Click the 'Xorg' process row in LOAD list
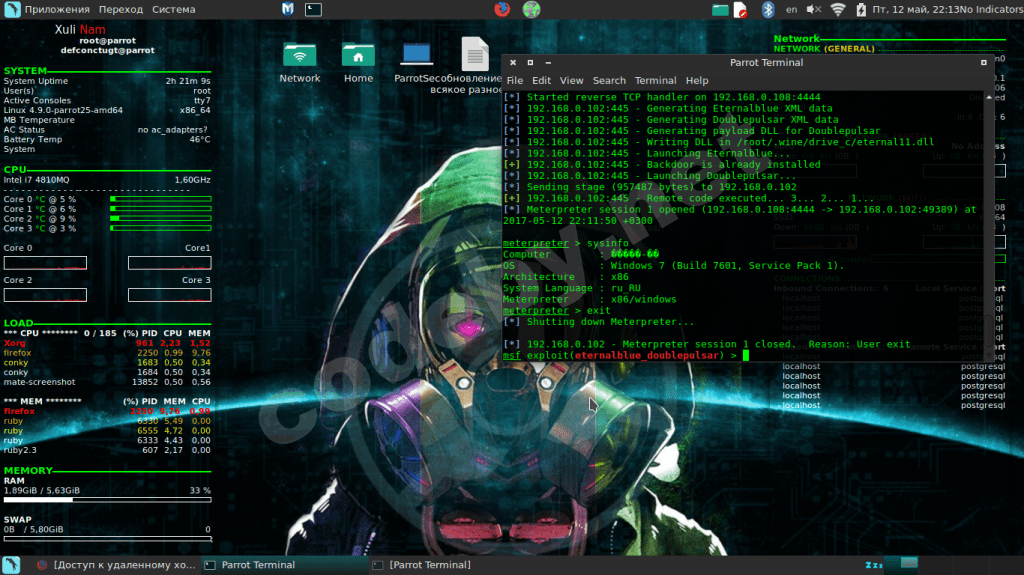Screen dimensions: 1024x575 (x=107, y=343)
